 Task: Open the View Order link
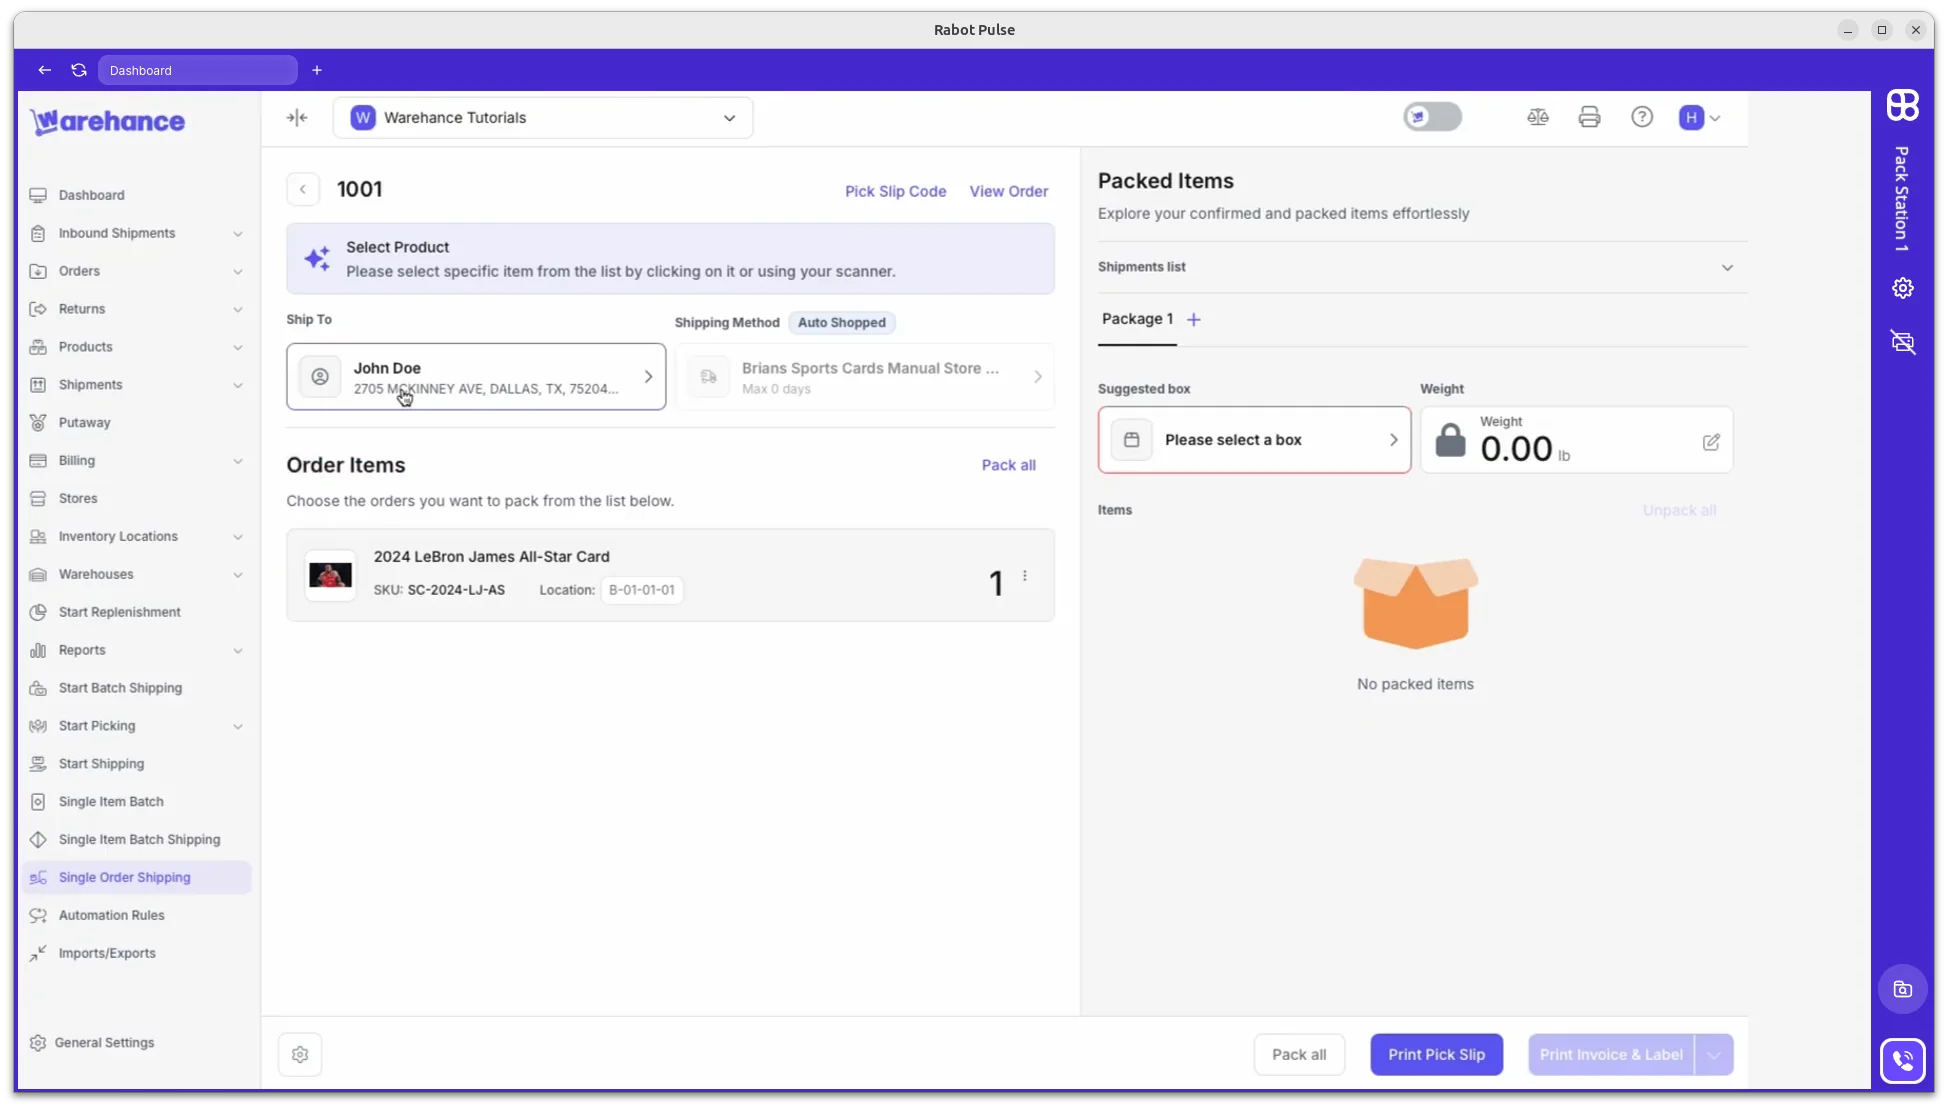click(x=1008, y=191)
